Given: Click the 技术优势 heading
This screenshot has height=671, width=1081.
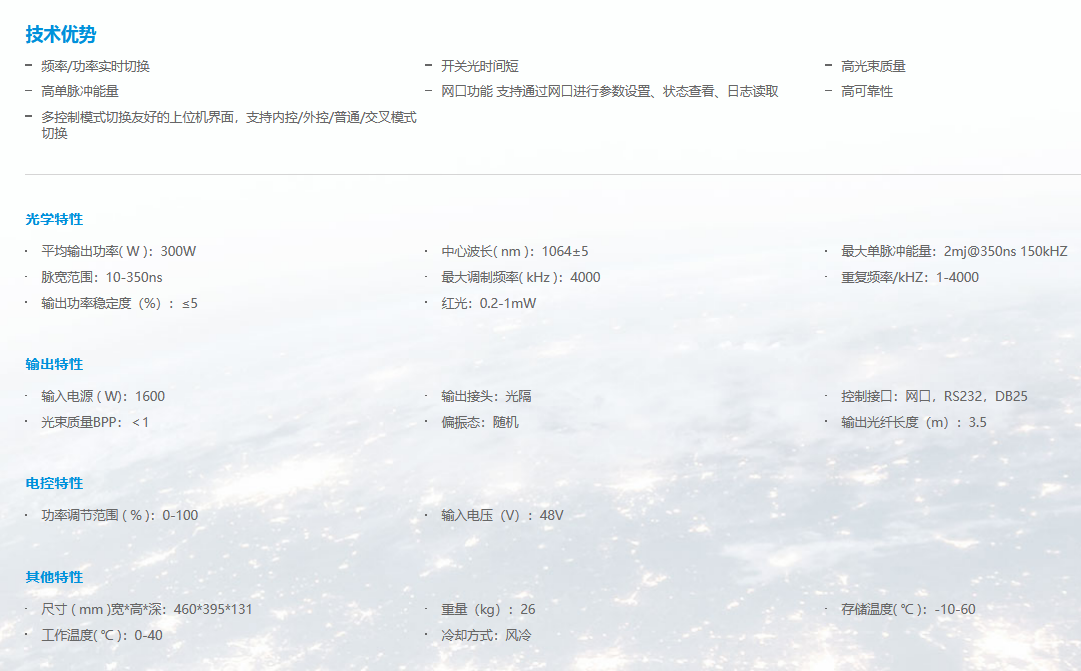Looking at the screenshot, I should 61,34.
